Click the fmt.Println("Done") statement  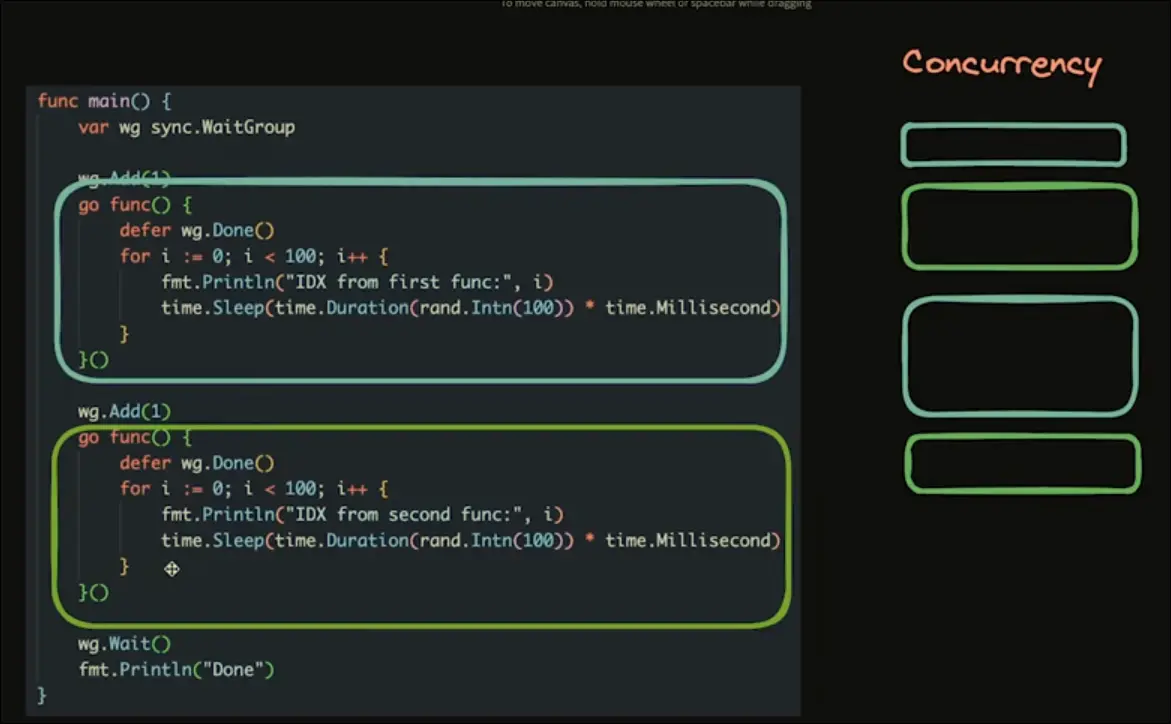[176, 670]
